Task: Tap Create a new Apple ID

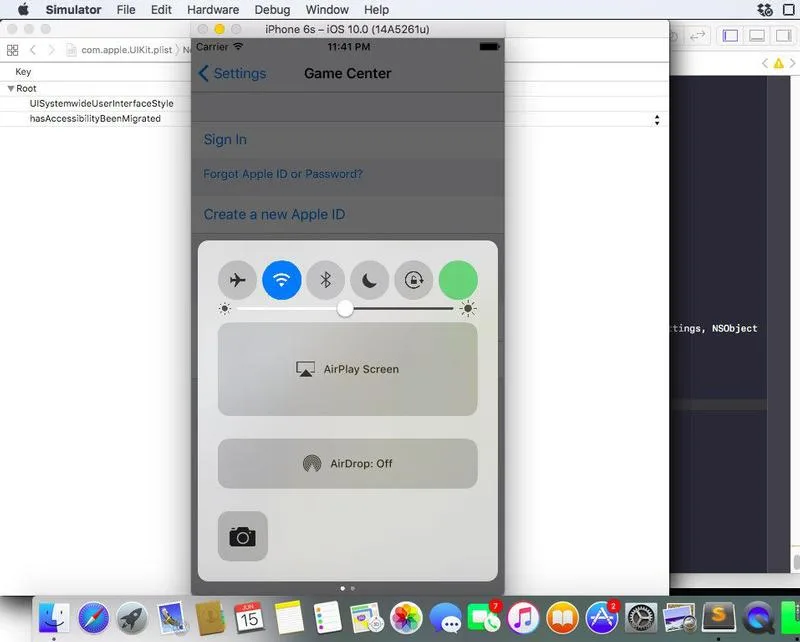Action: [274, 214]
